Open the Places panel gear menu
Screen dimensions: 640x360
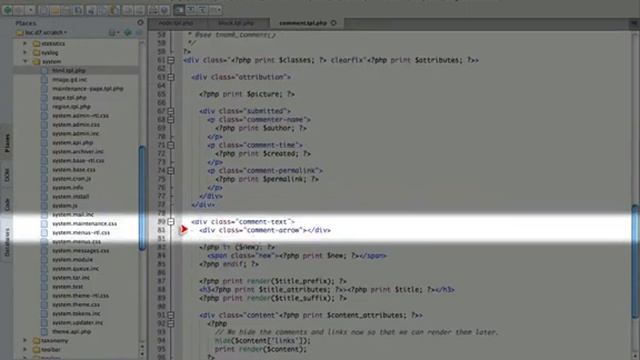140,22
